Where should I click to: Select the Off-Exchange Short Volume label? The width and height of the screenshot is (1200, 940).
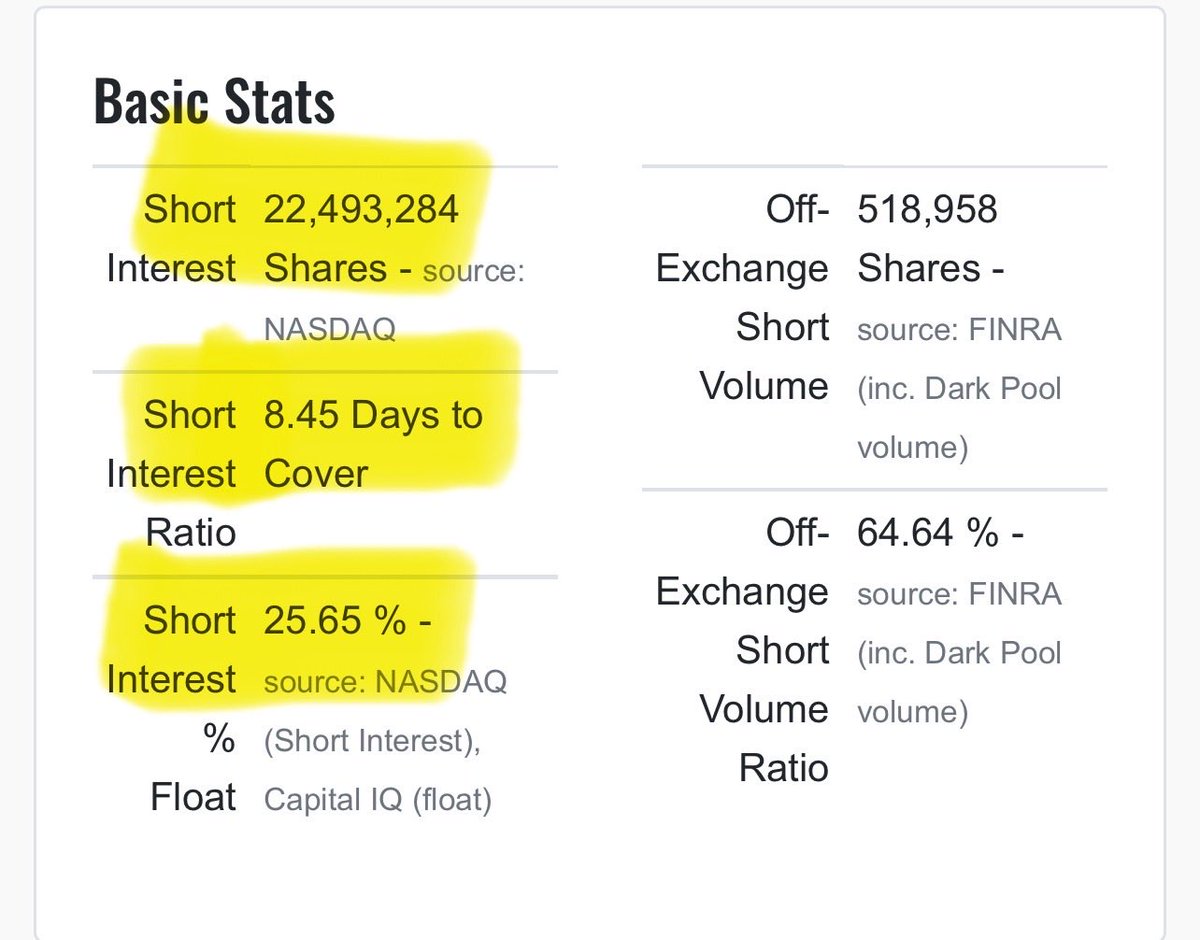742,297
